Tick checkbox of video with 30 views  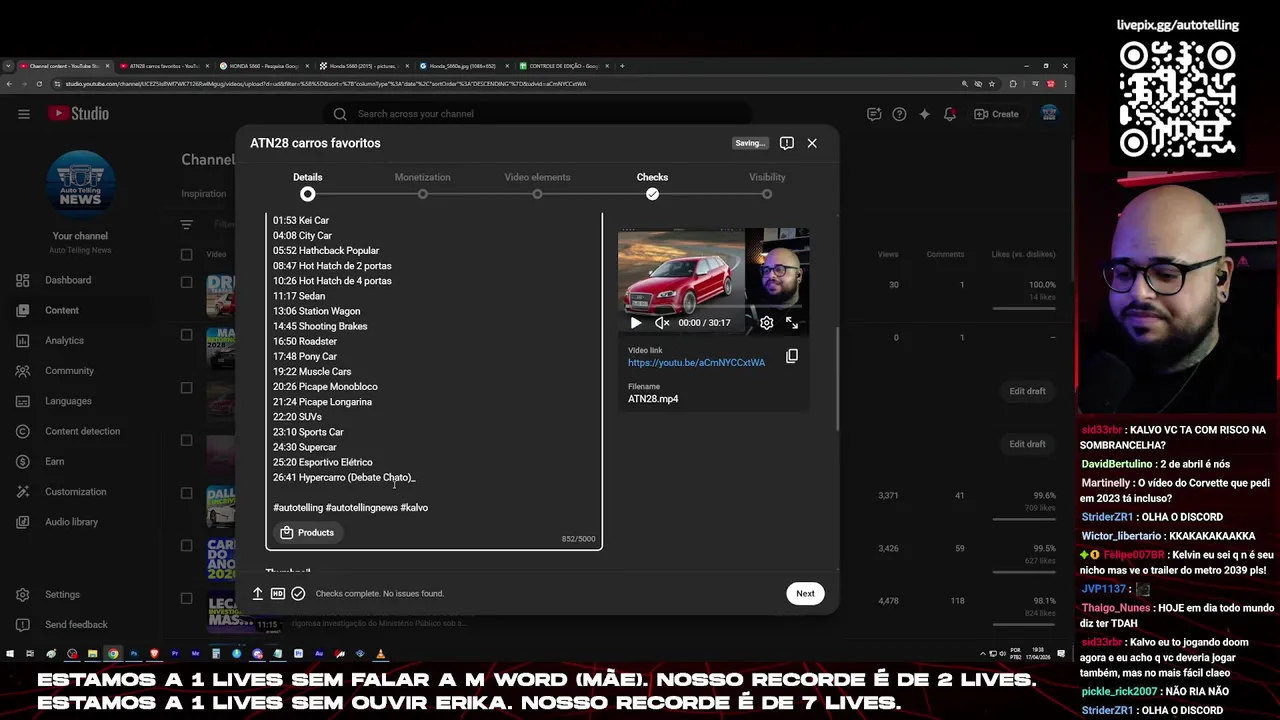pyautogui.click(x=186, y=283)
